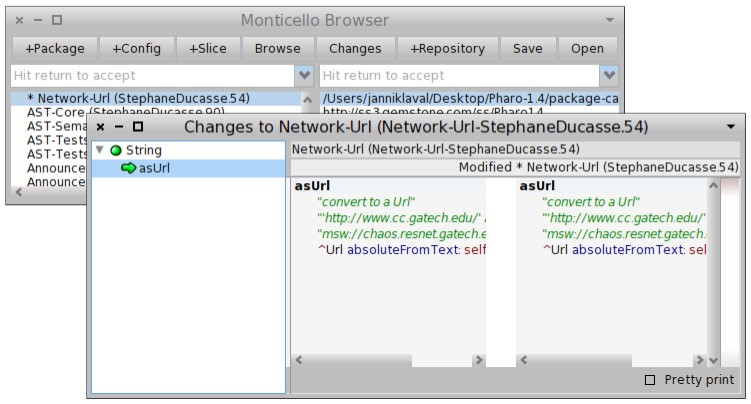Open the left package filter dropdown arrow
The height and width of the screenshot is (404, 751).
point(305,75)
